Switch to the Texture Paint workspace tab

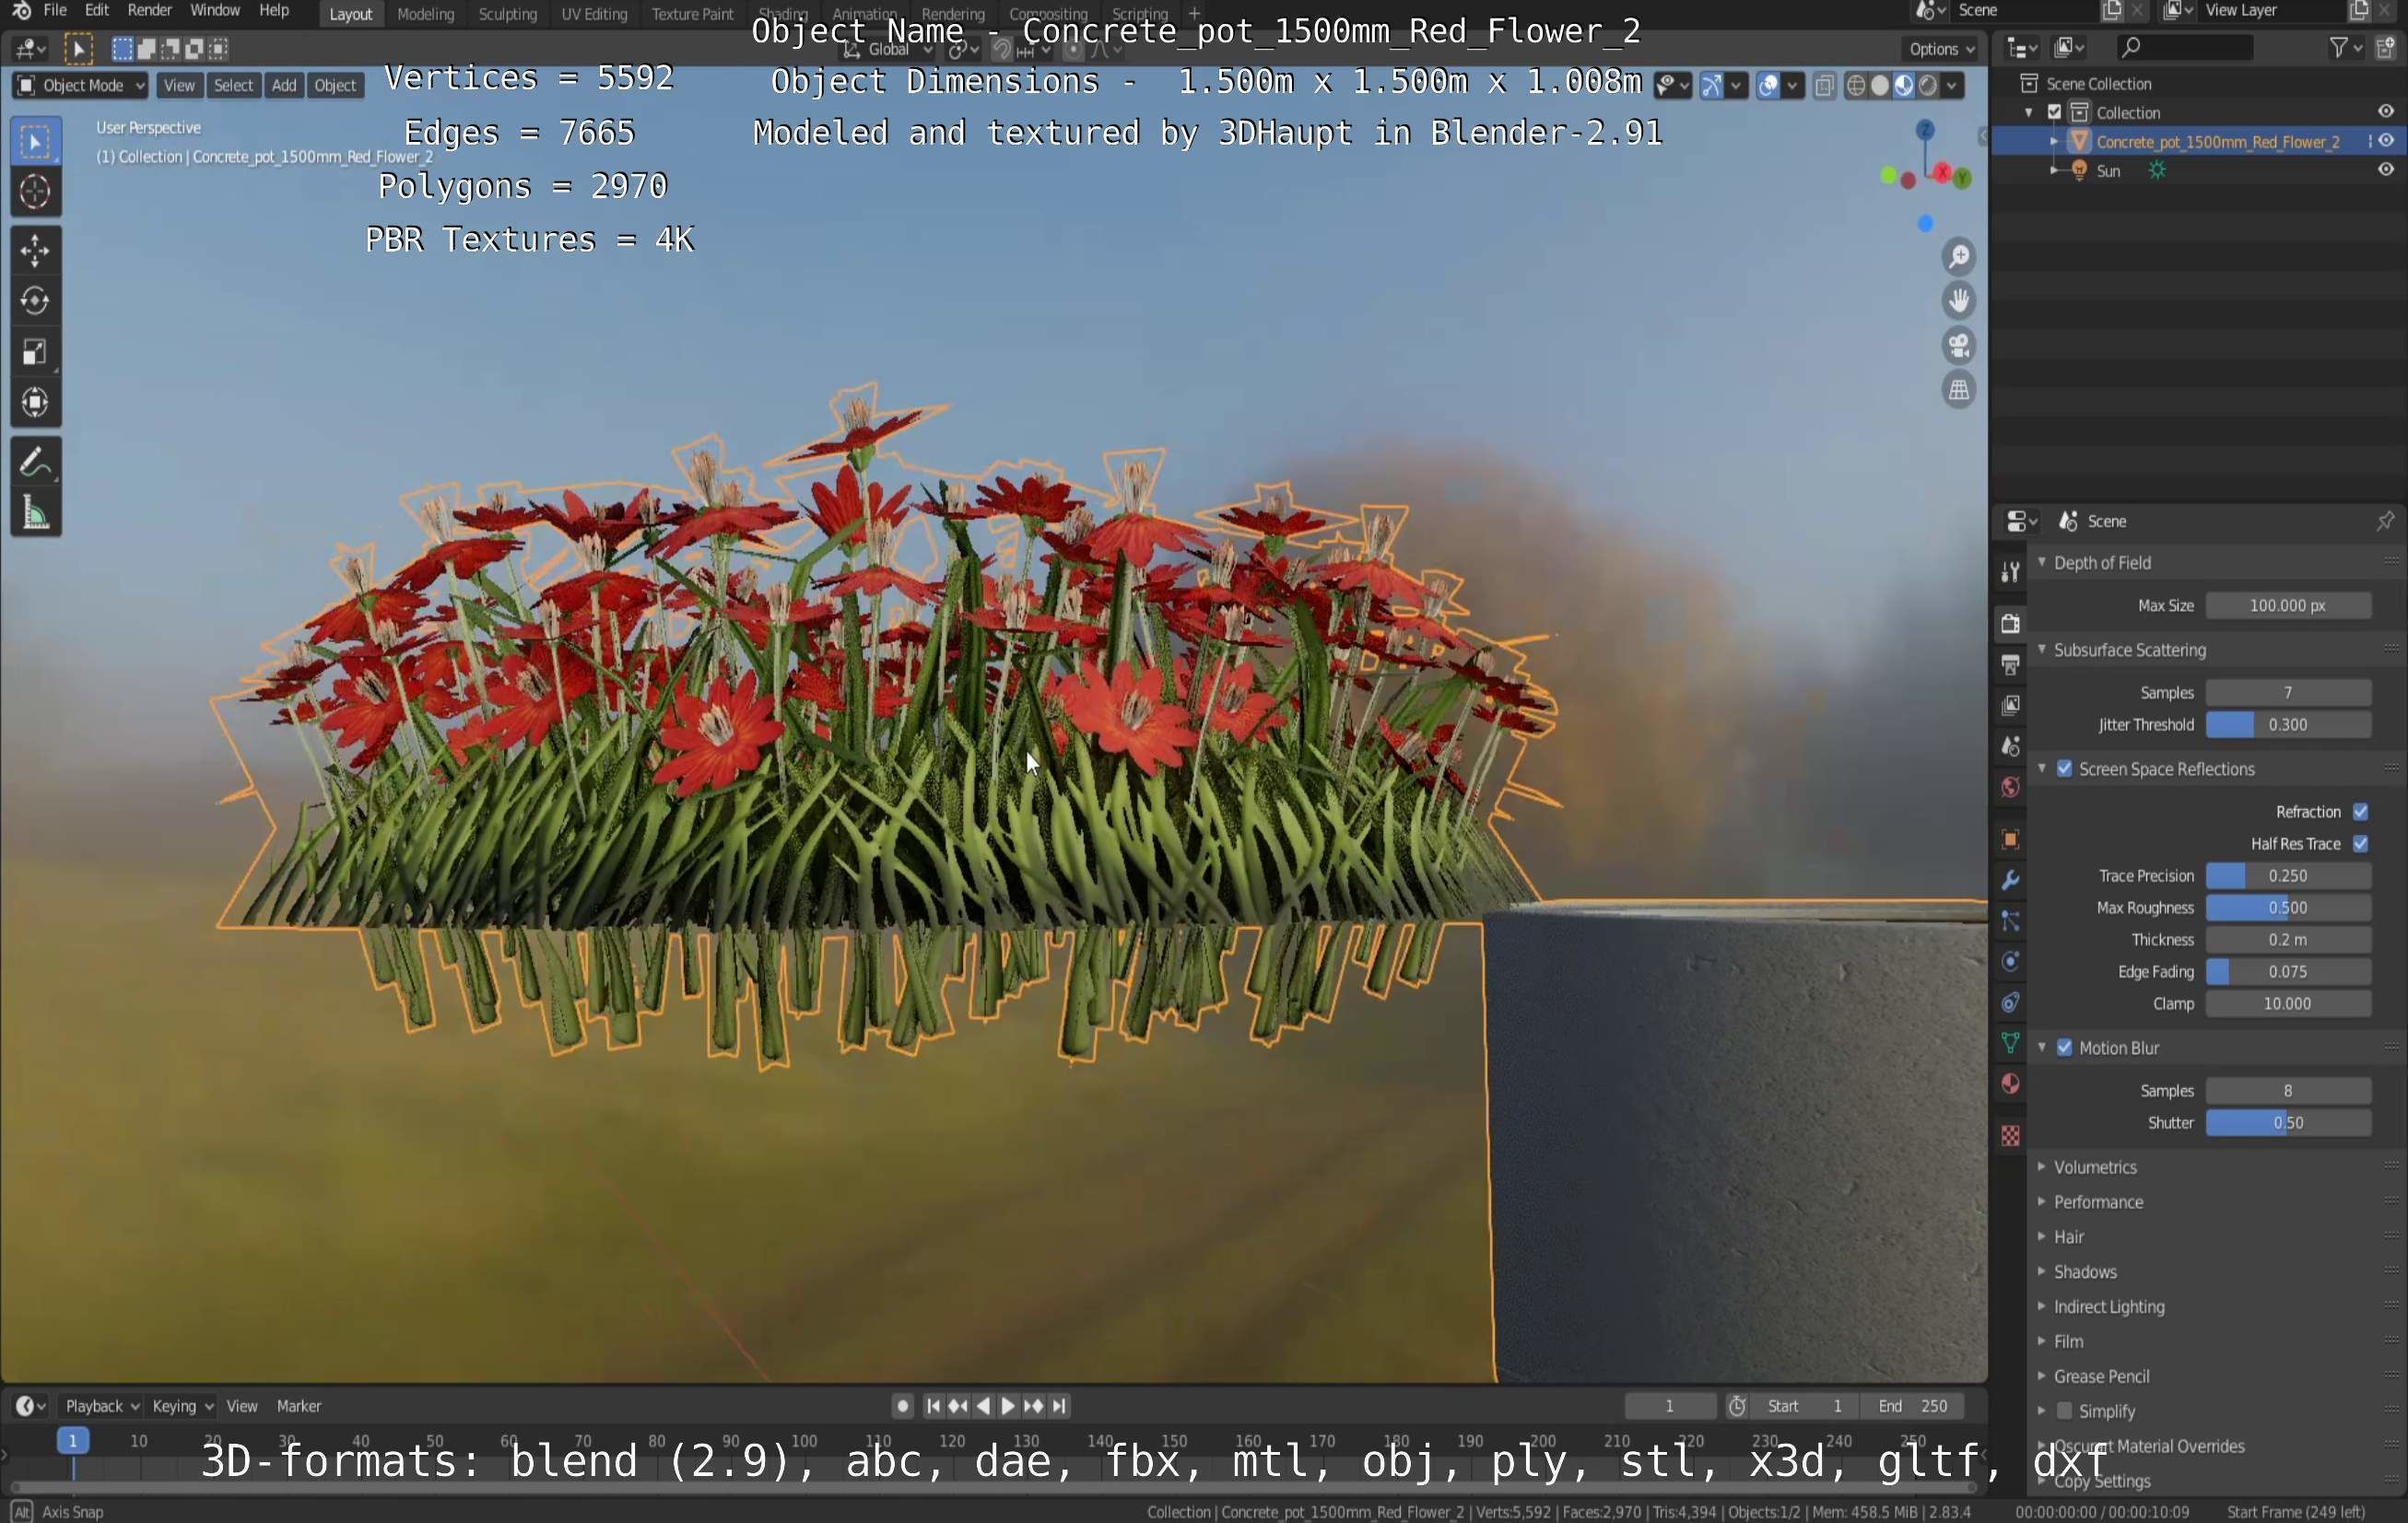[x=692, y=14]
